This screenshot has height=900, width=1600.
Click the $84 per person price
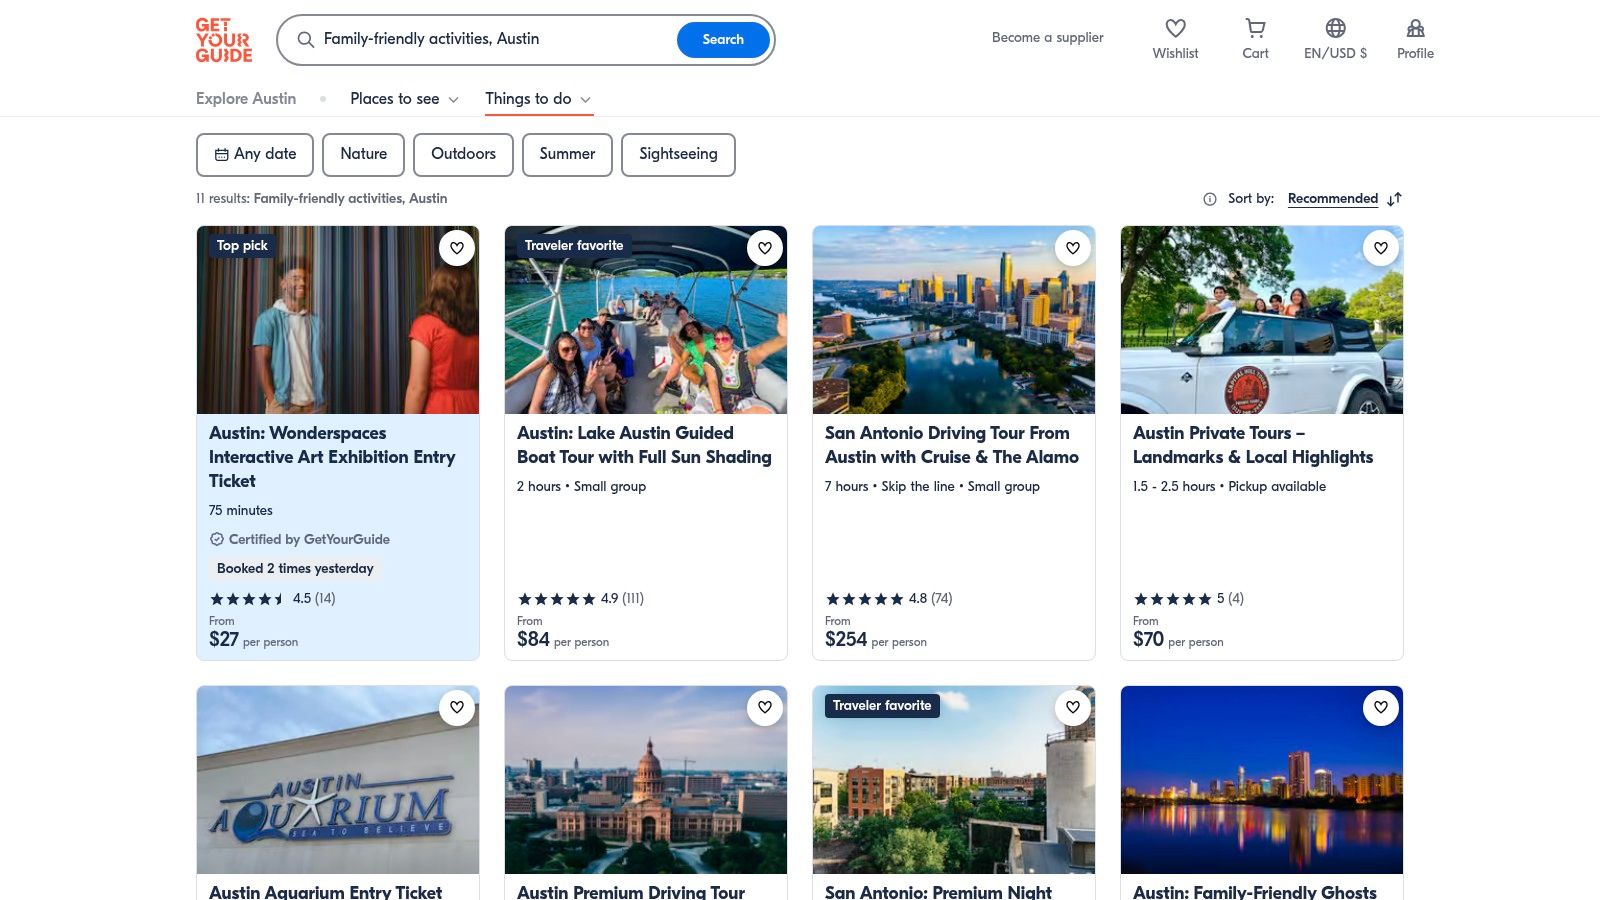click(x=563, y=639)
